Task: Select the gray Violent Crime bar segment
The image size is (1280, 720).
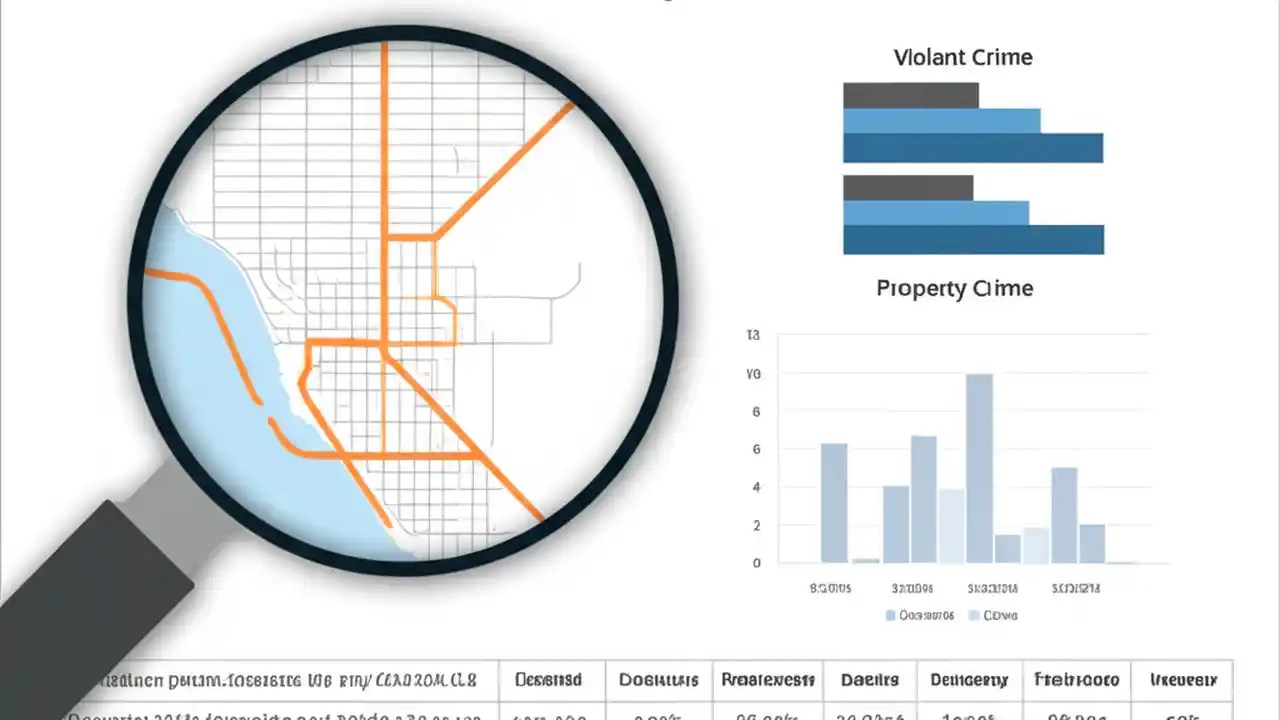Action: tap(910, 94)
